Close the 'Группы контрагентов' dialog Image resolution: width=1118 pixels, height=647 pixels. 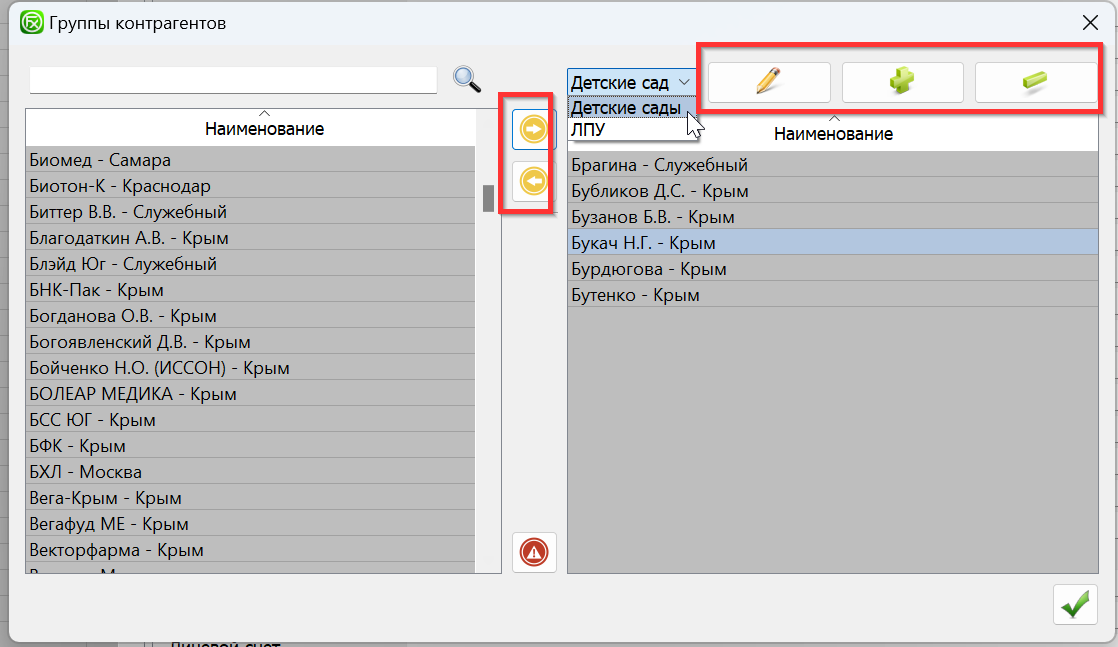pyautogui.click(x=1090, y=22)
